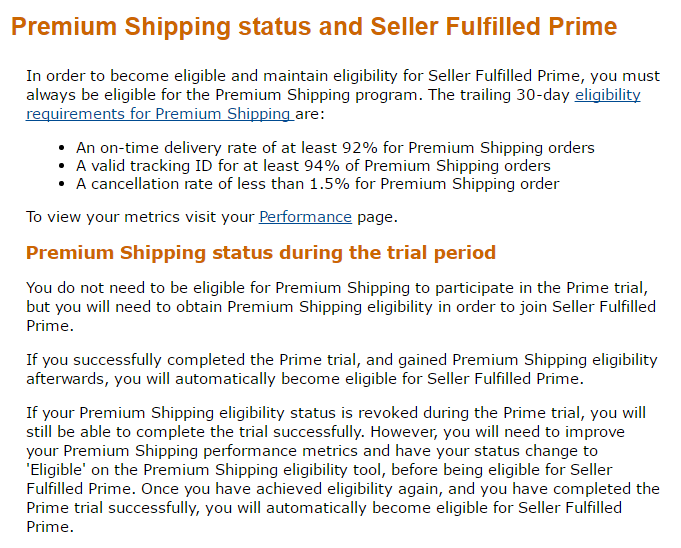
Task: Click the paragraph starting 'You do not need'
Action: 340,306
